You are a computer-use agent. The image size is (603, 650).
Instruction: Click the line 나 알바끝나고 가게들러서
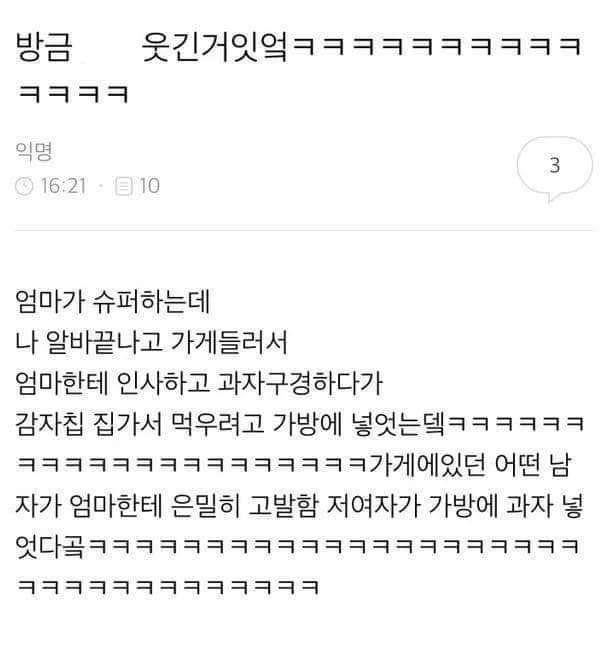coord(151,342)
